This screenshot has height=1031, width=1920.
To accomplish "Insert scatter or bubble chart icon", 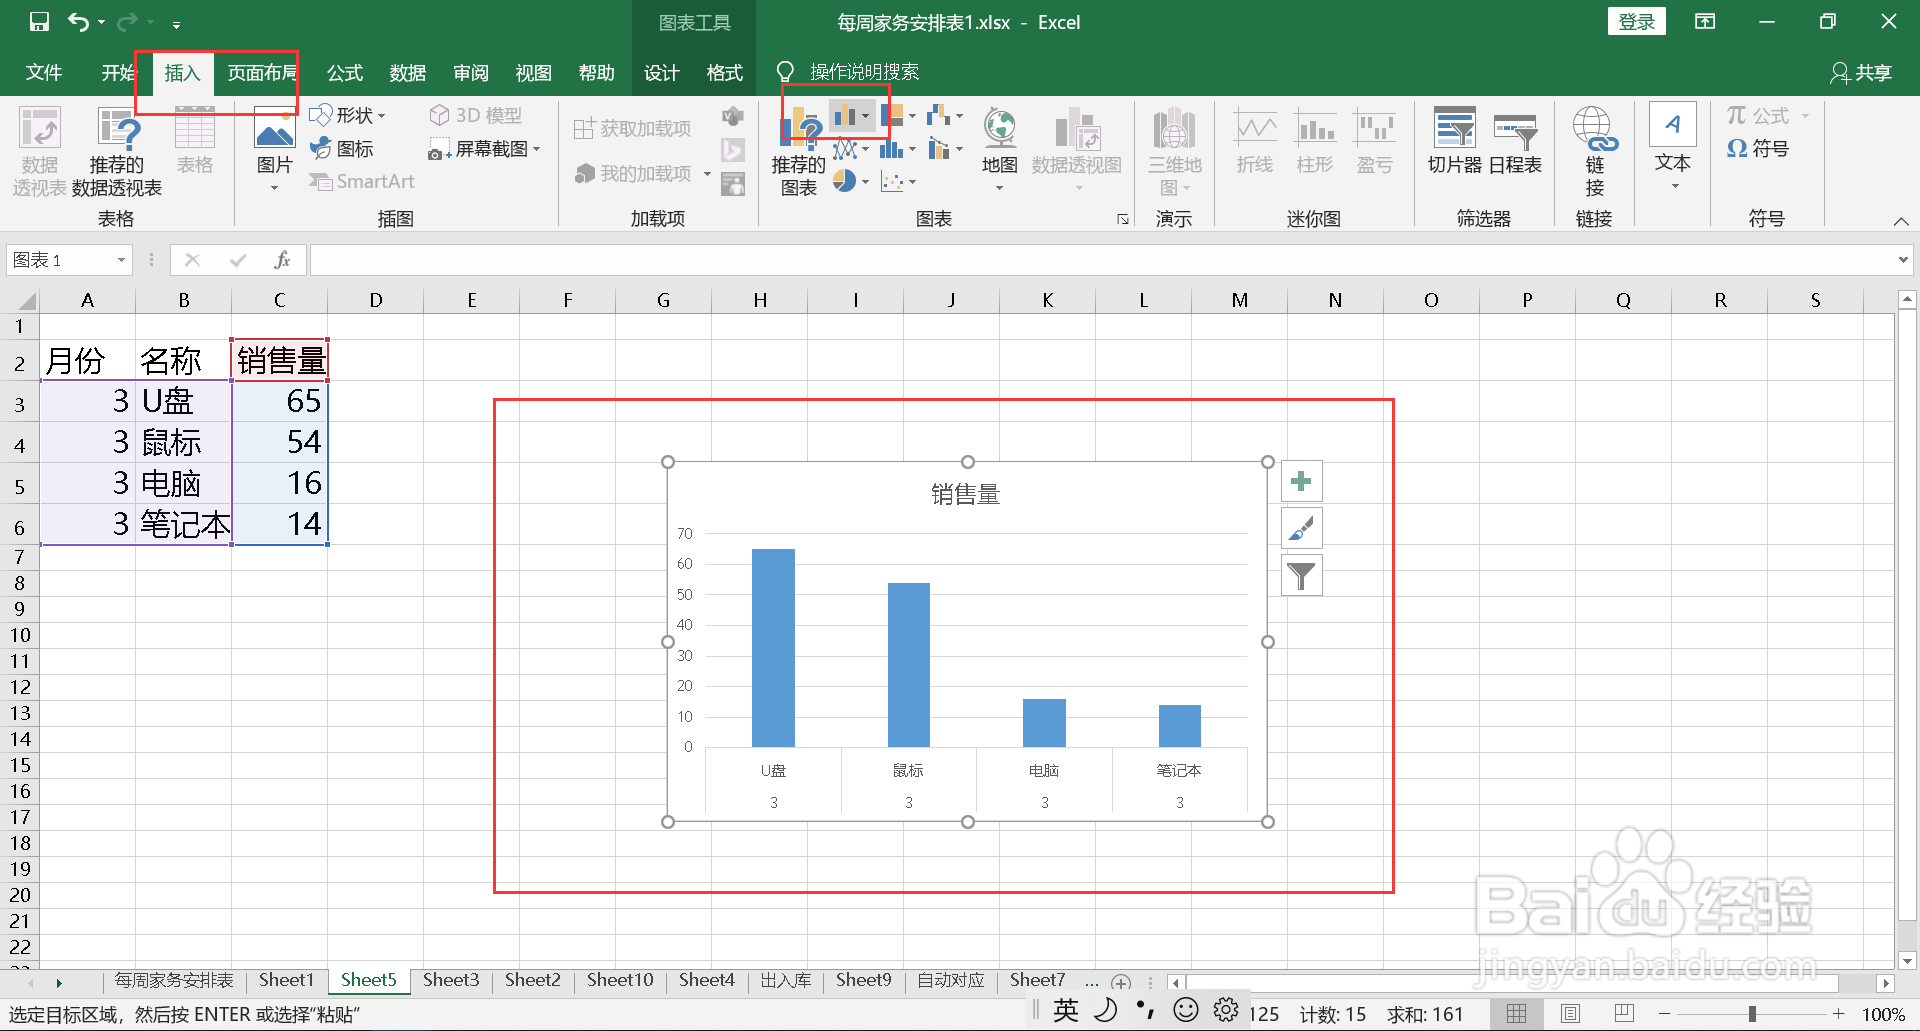I will (x=892, y=181).
